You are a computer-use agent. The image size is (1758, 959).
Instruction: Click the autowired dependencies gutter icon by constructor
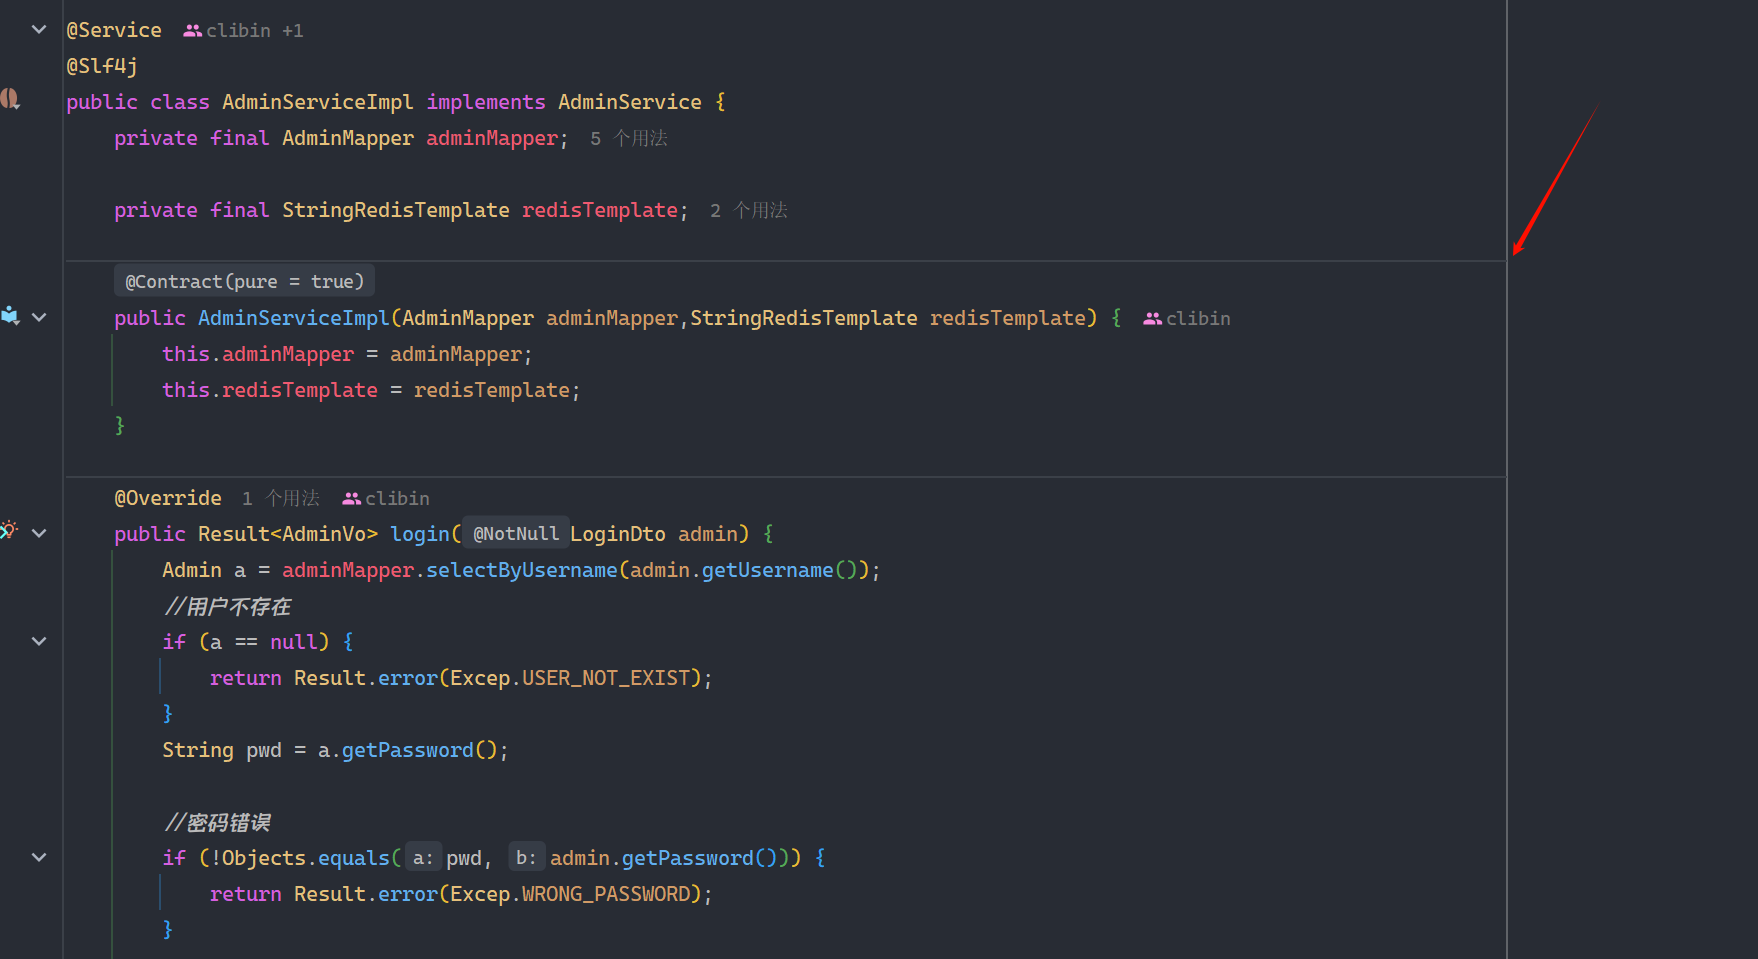10,316
